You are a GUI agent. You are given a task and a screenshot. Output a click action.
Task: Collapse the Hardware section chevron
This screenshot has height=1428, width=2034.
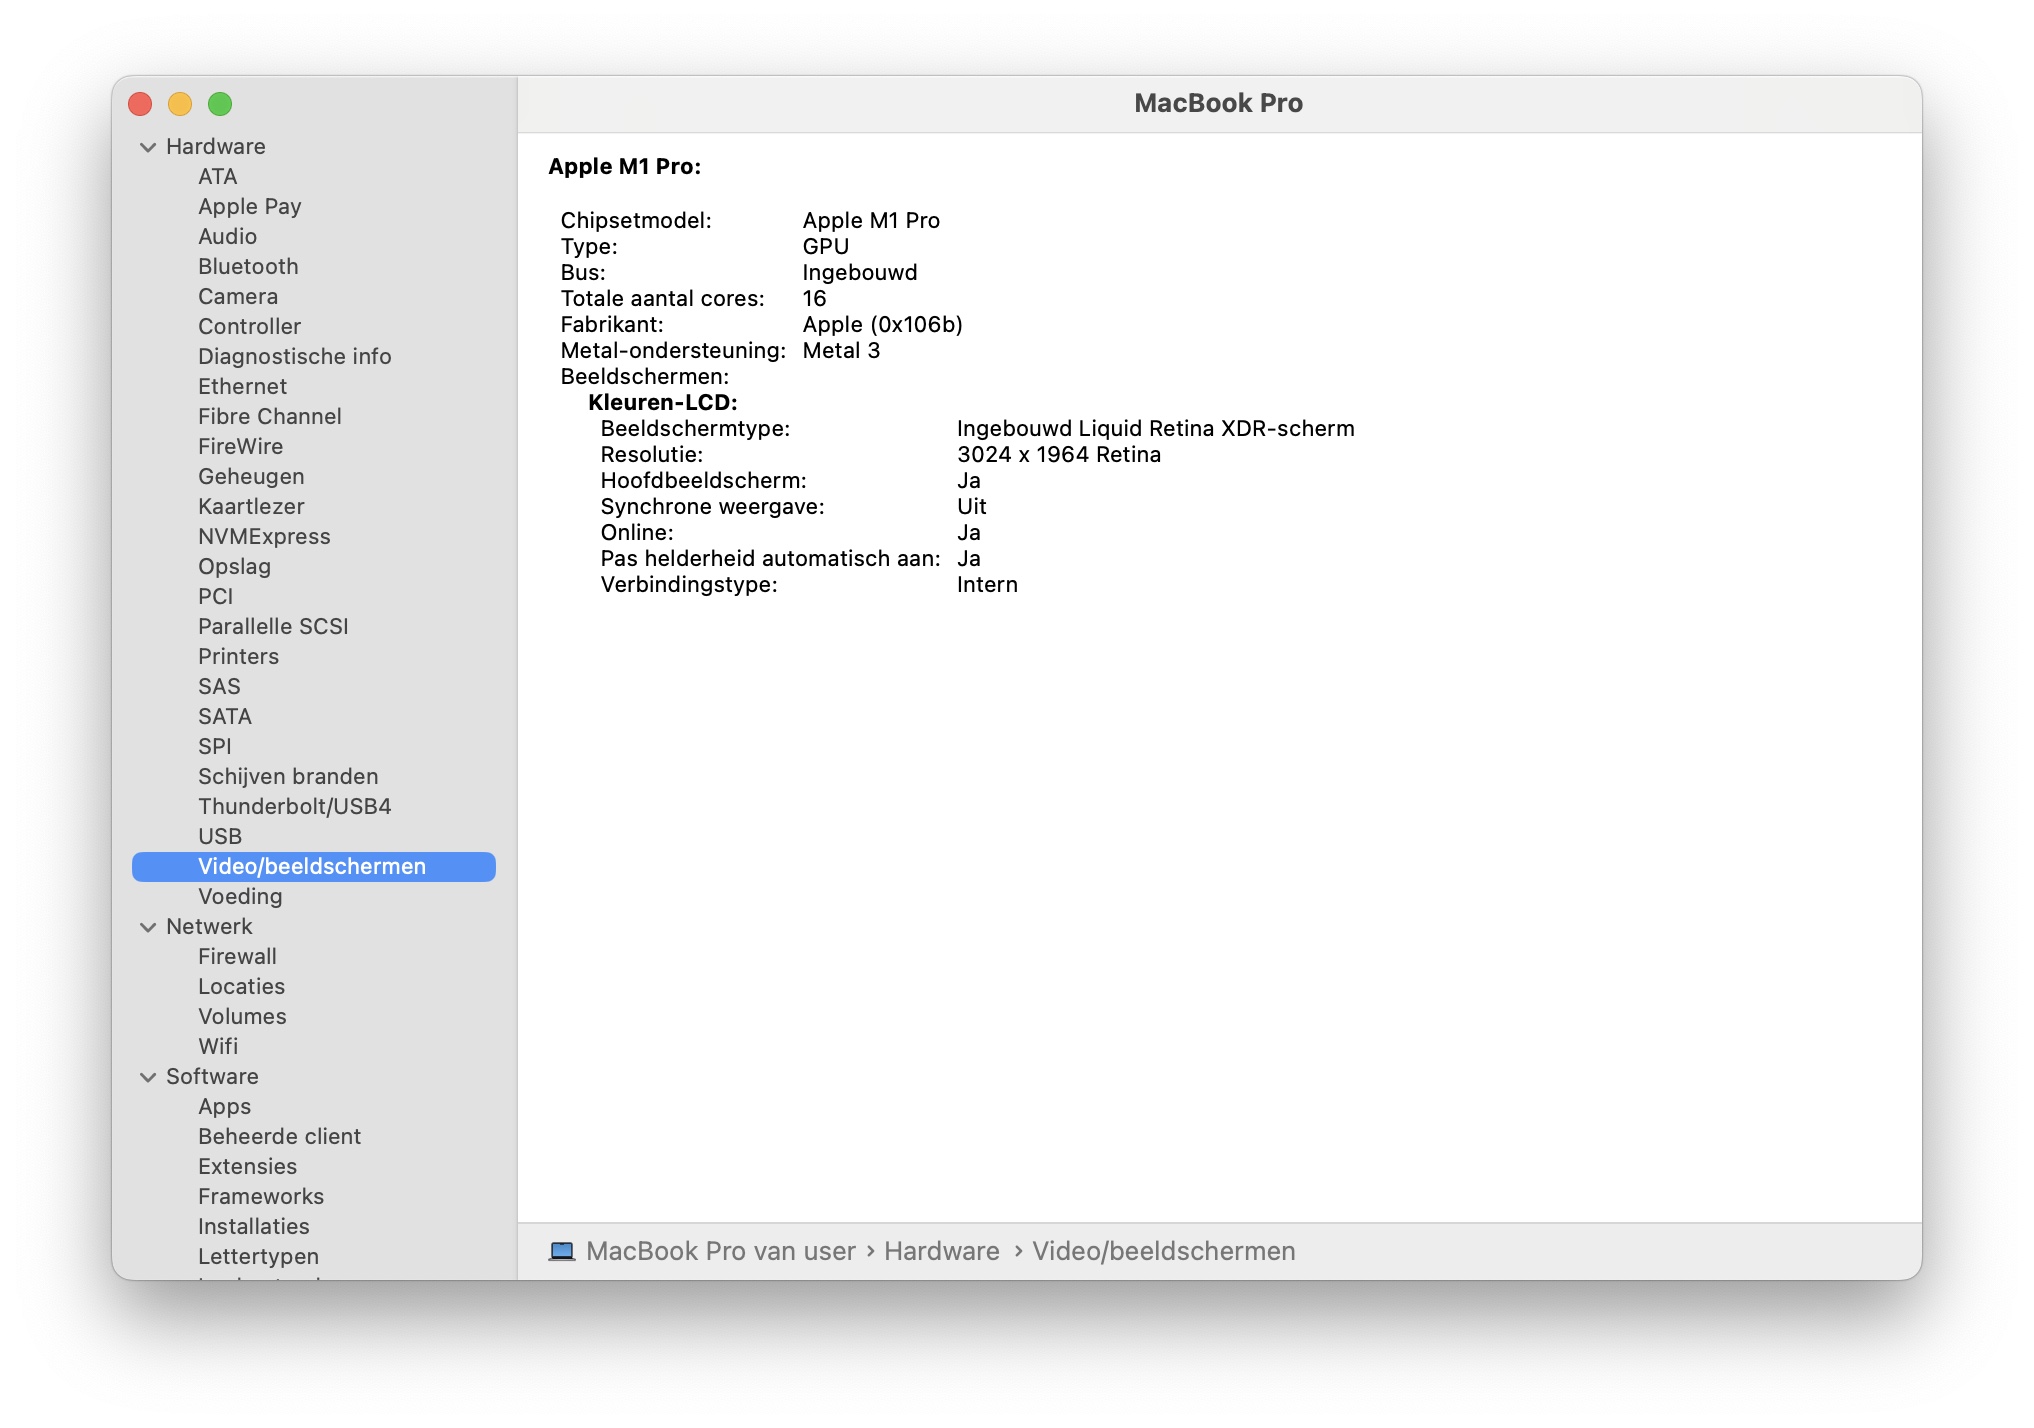point(148,147)
